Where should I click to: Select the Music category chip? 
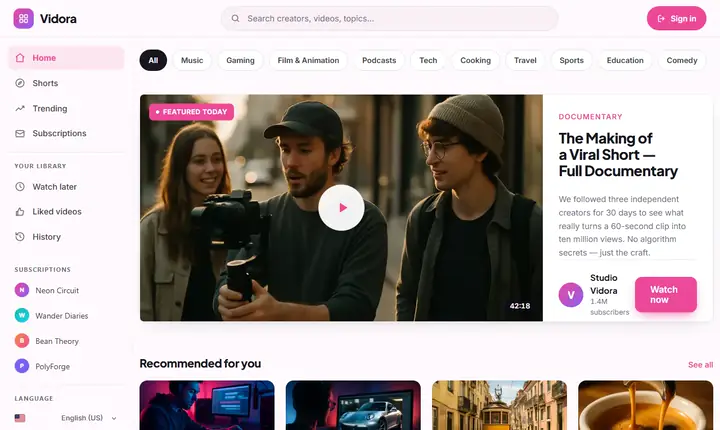pyautogui.click(x=192, y=60)
